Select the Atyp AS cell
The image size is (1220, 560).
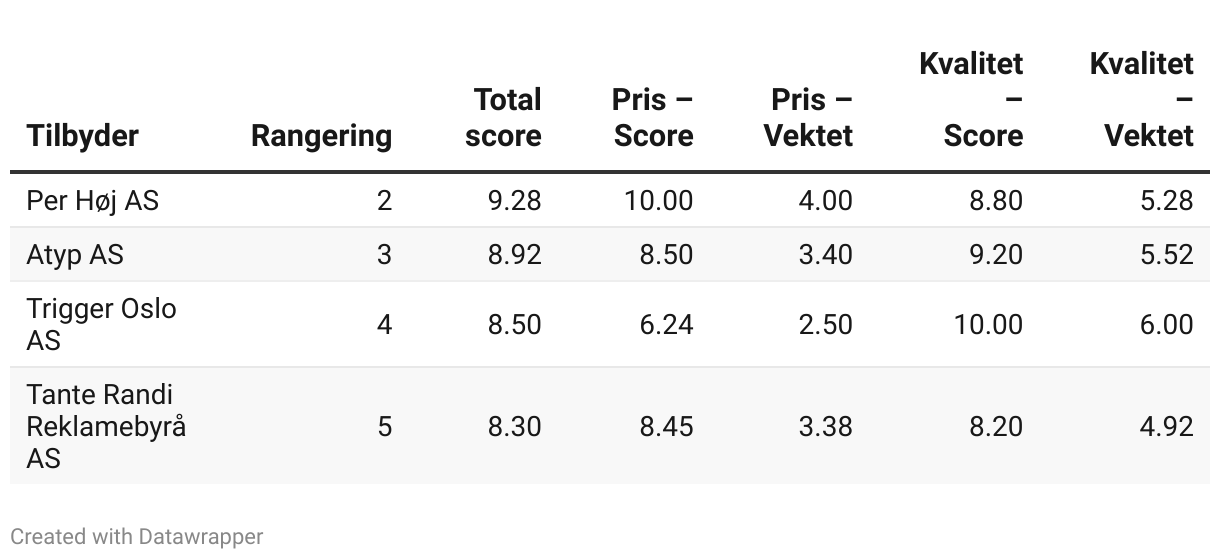75,255
